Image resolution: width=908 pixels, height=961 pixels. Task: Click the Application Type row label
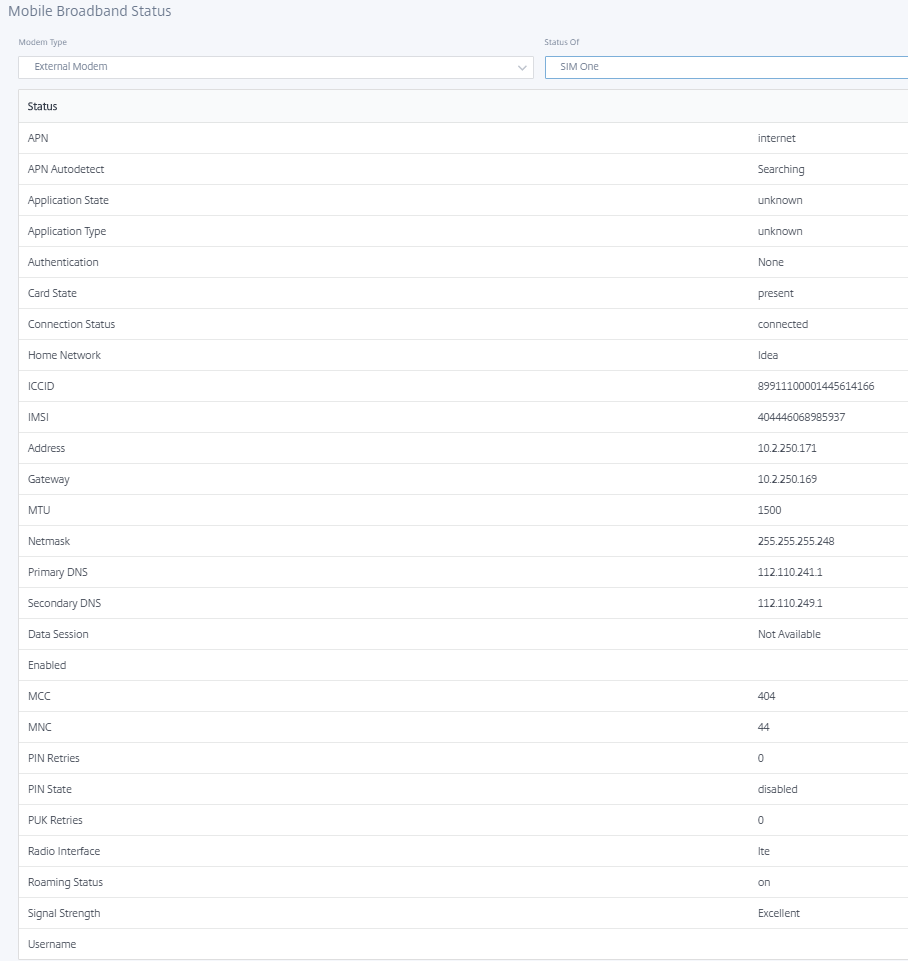[67, 231]
